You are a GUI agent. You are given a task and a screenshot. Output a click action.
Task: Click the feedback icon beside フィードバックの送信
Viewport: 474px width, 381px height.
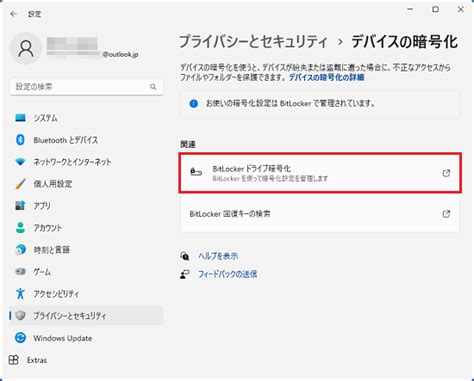(185, 274)
